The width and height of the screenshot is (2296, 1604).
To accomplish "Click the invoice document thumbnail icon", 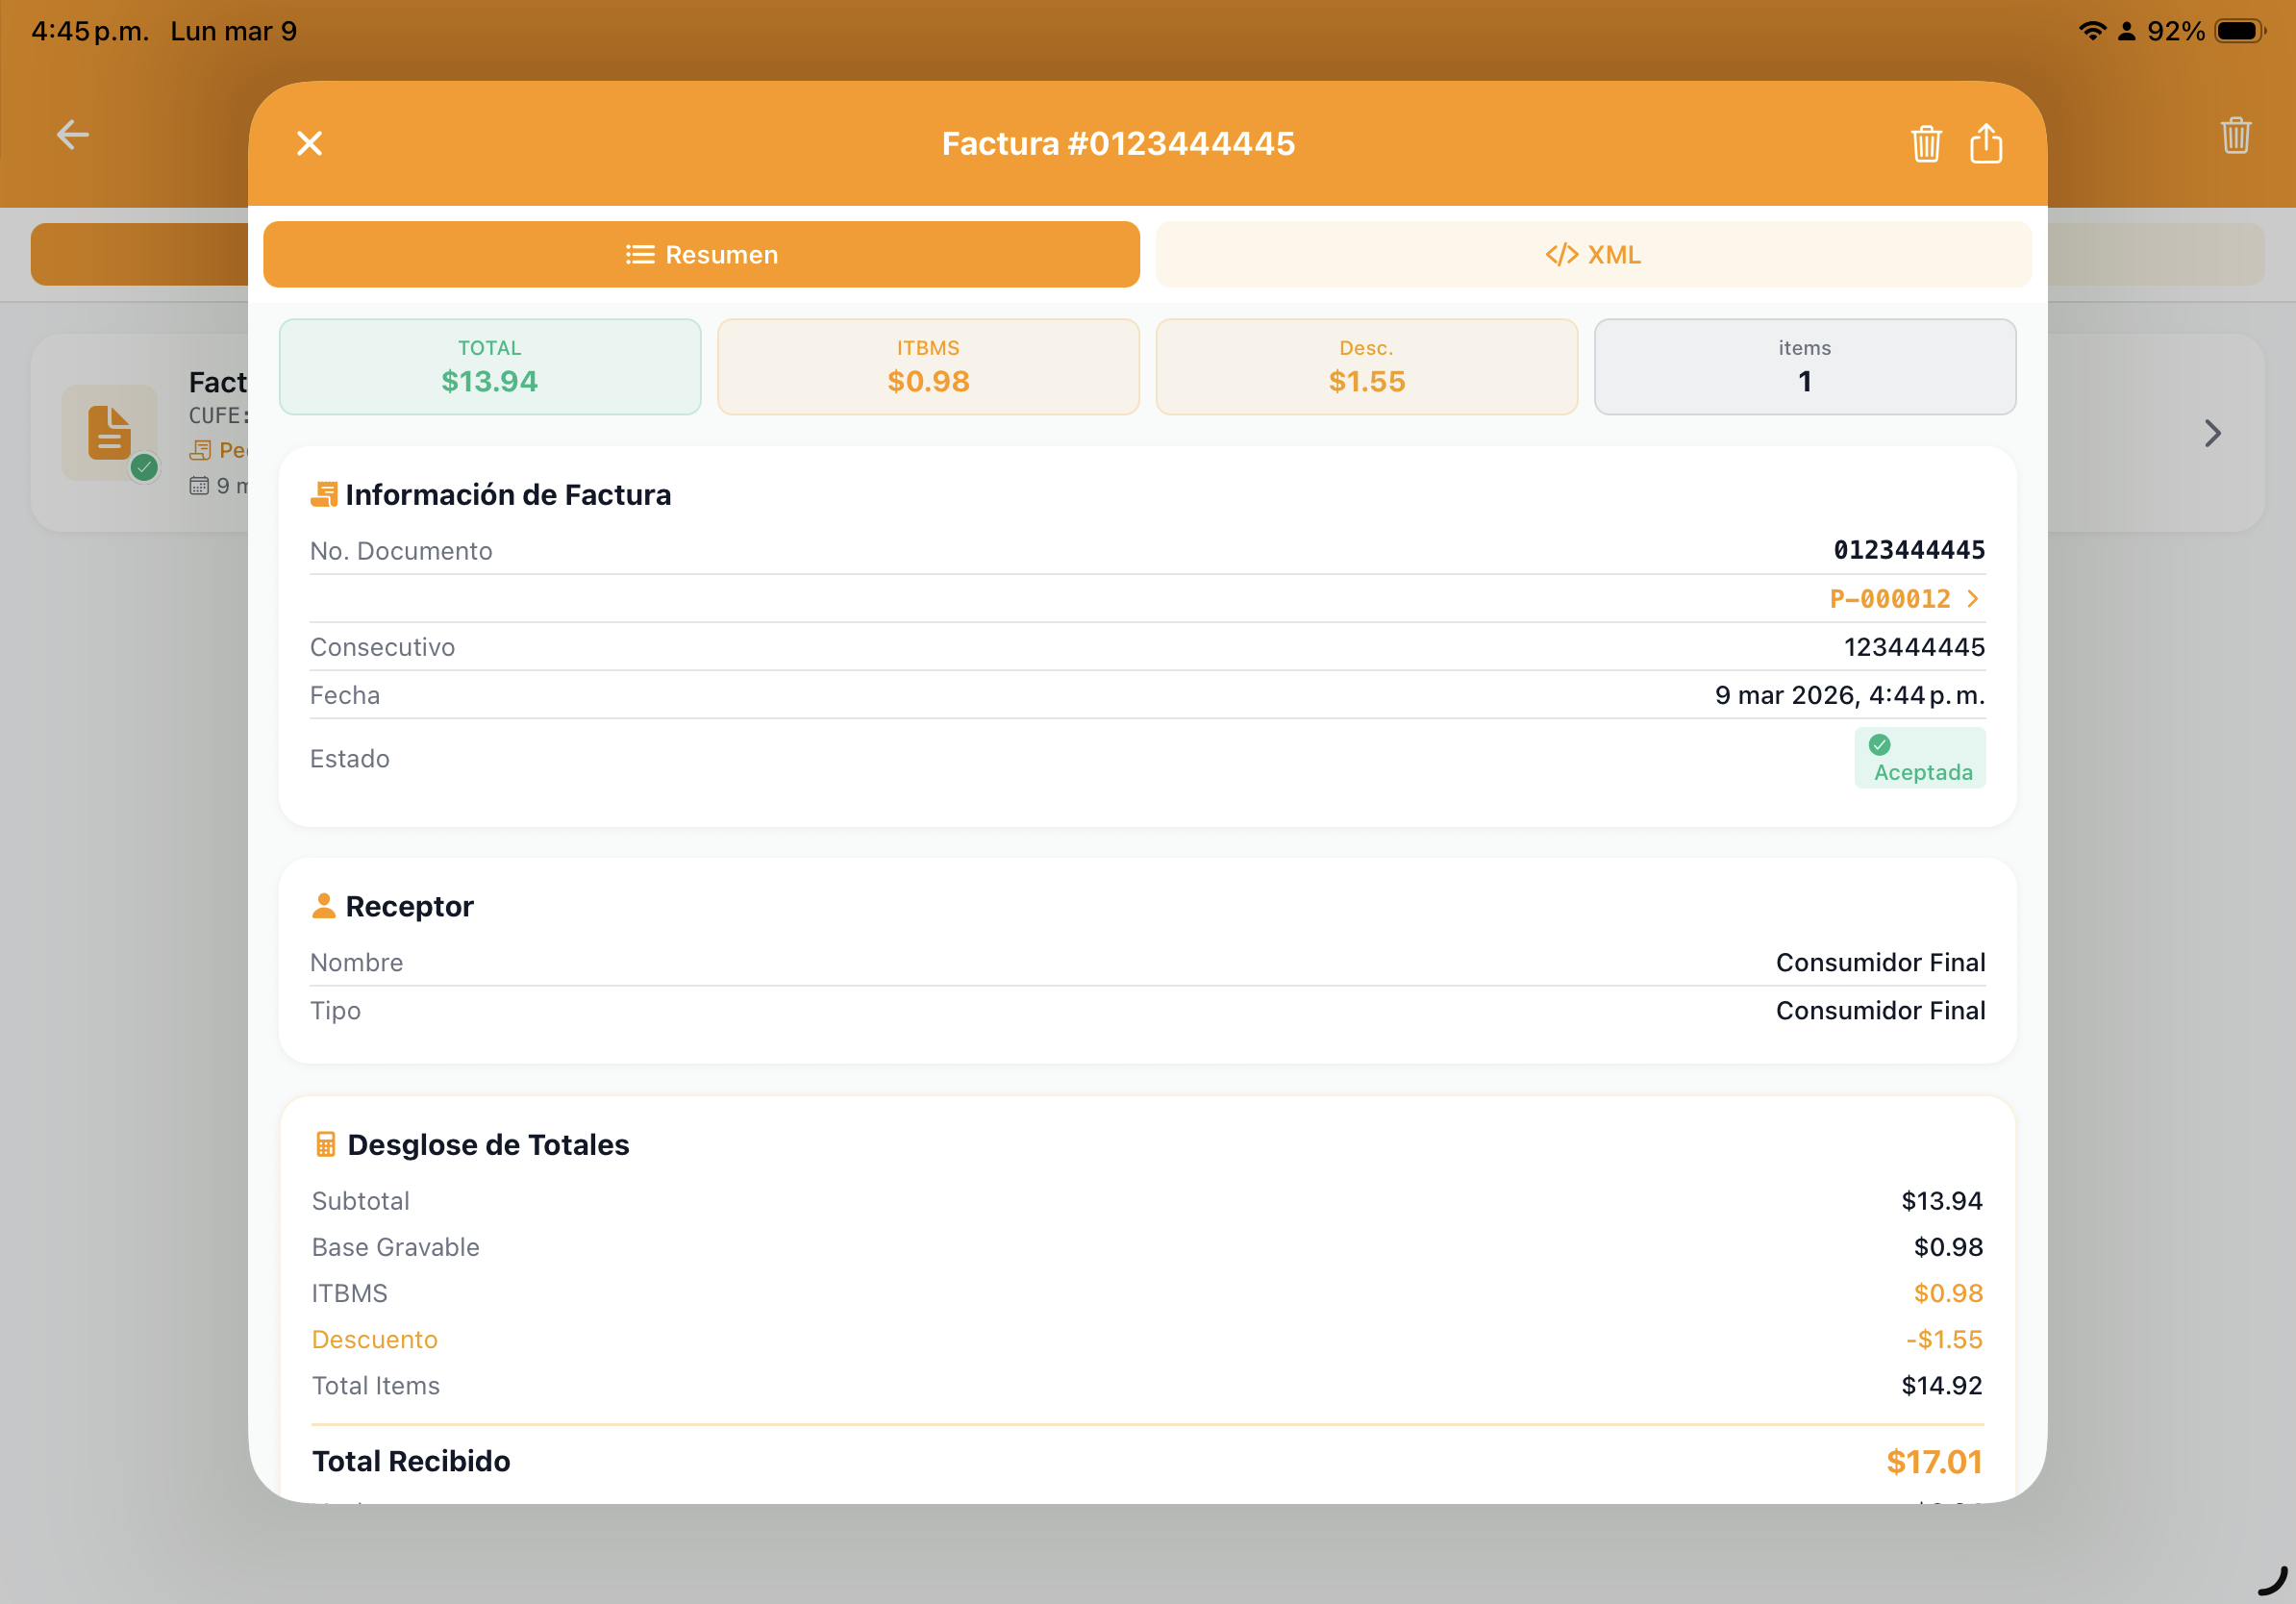I will [x=110, y=433].
